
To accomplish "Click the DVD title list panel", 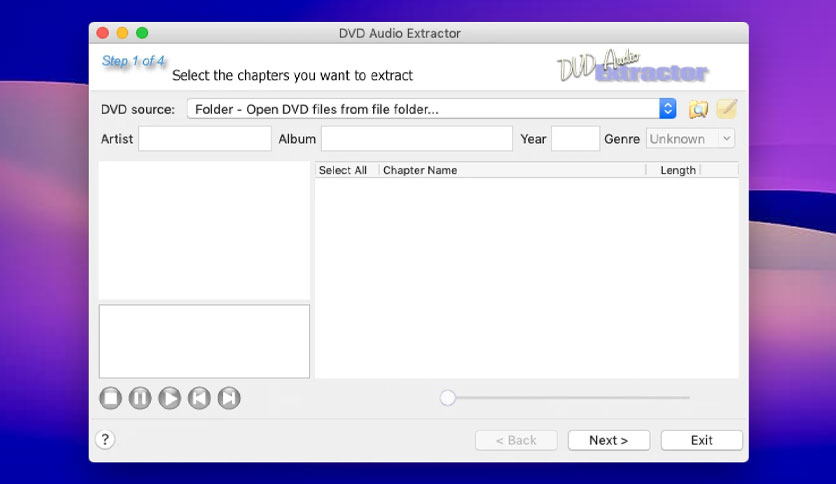I will click(x=204, y=230).
